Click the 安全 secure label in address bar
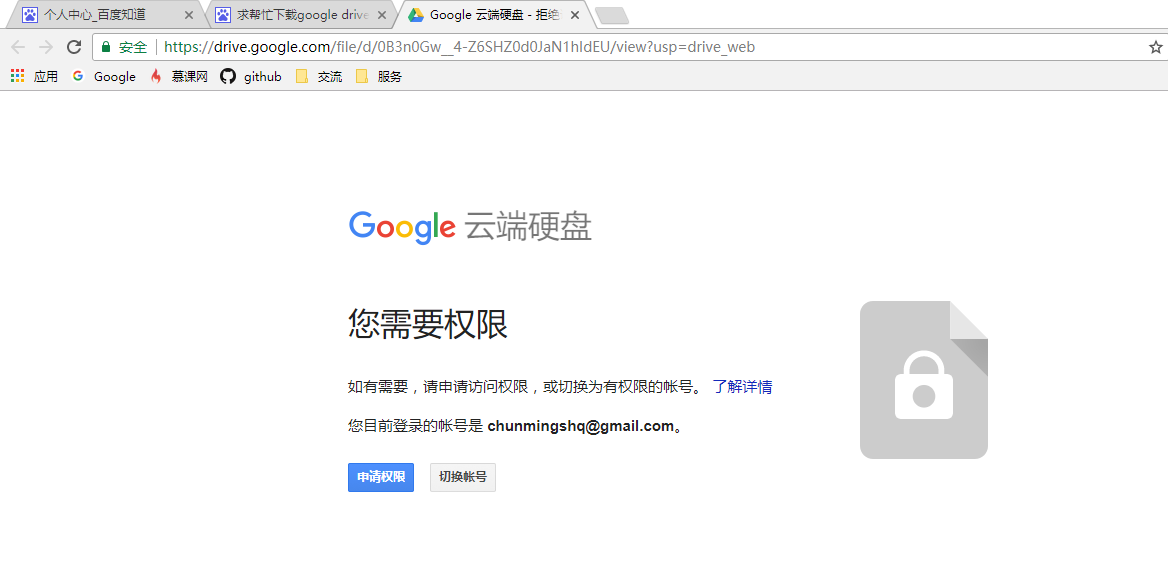The image size is (1168, 579). pyautogui.click(x=133, y=47)
